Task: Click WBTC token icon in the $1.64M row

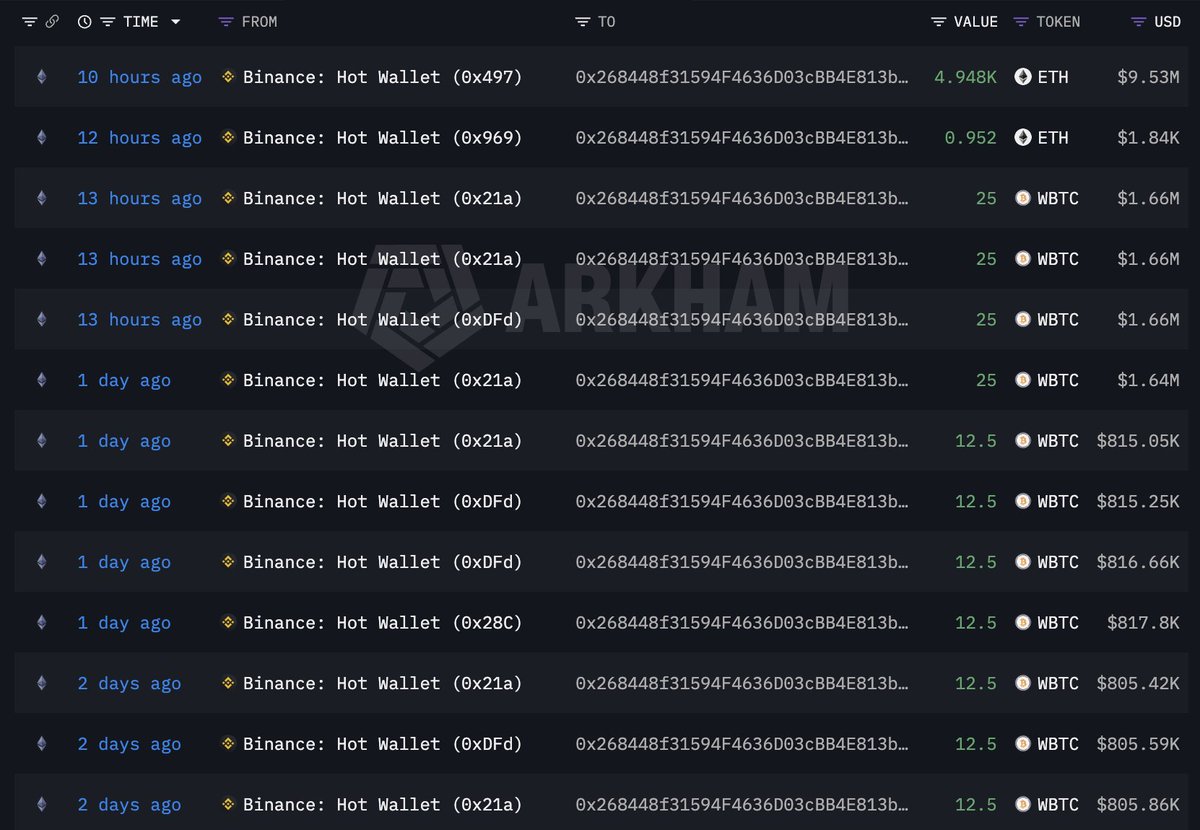Action: click(x=1023, y=380)
